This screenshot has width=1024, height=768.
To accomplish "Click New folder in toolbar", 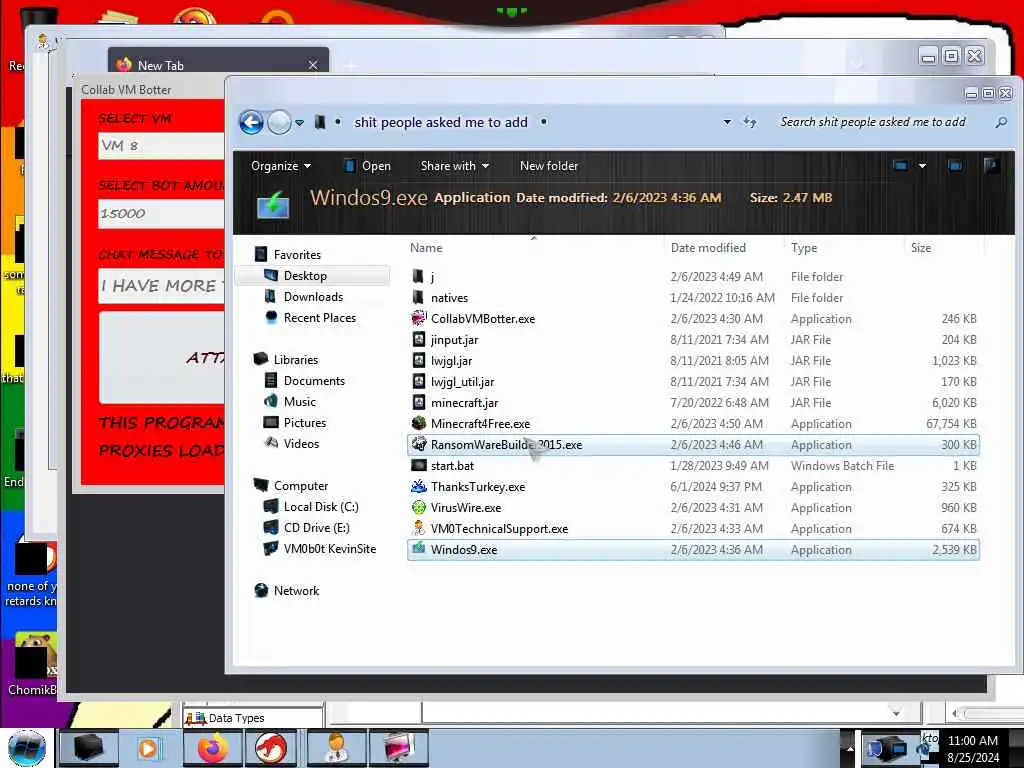I will pyautogui.click(x=549, y=166).
